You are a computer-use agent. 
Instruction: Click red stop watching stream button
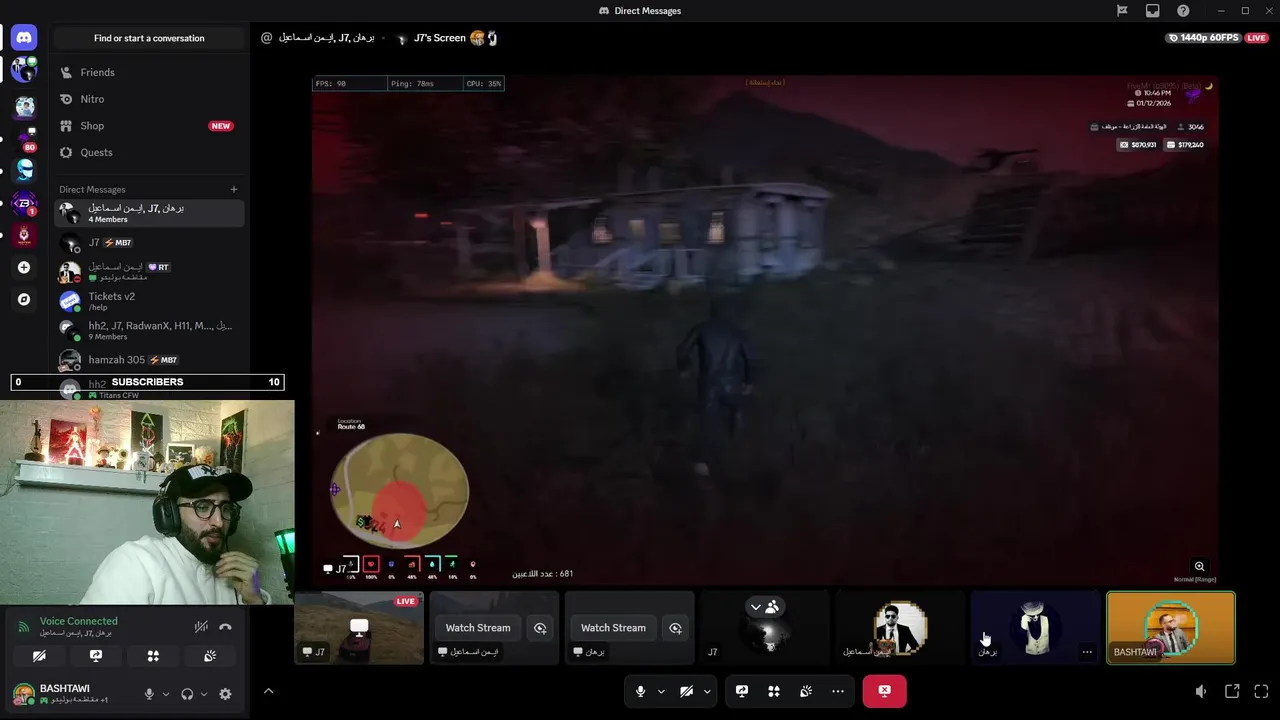884,691
